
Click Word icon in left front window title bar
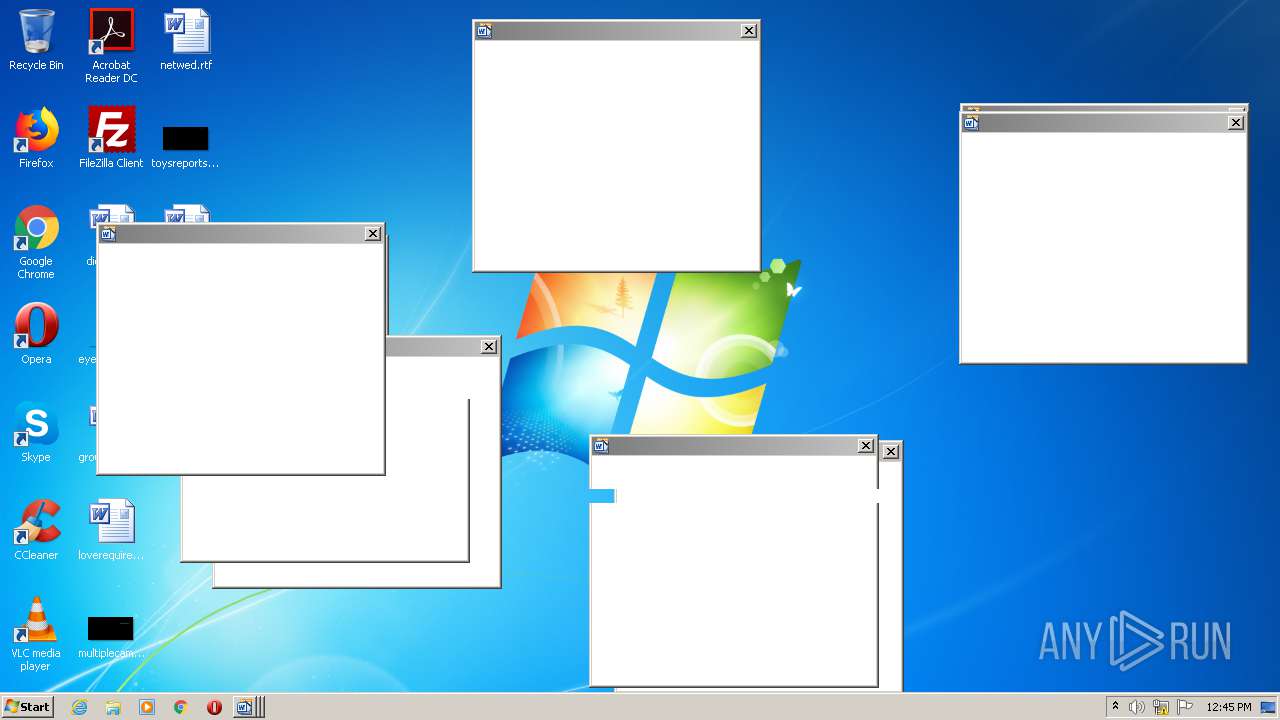(x=108, y=234)
